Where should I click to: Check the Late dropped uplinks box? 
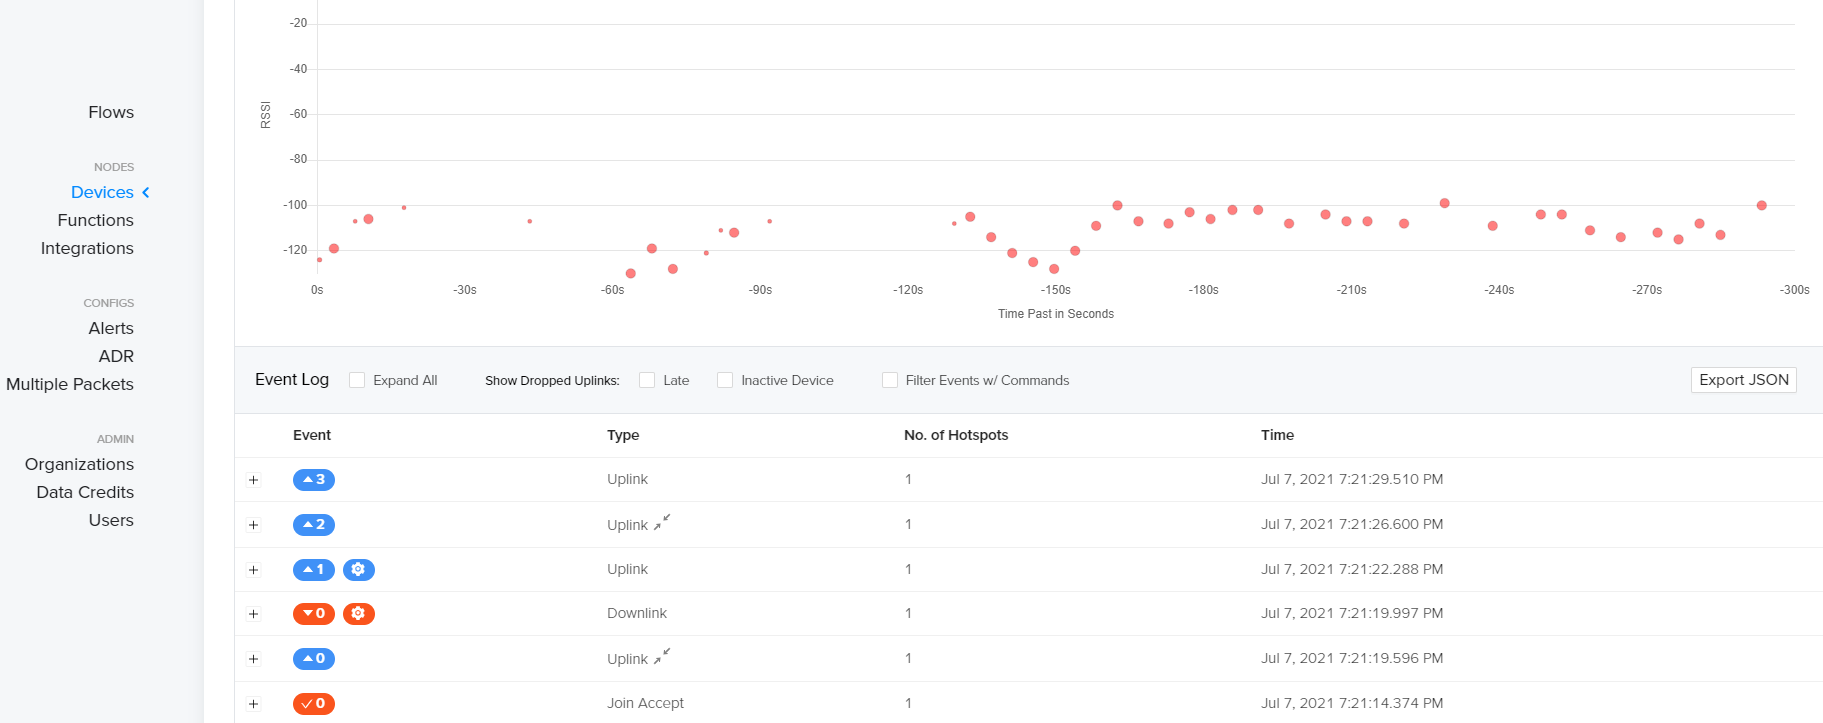click(x=647, y=380)
